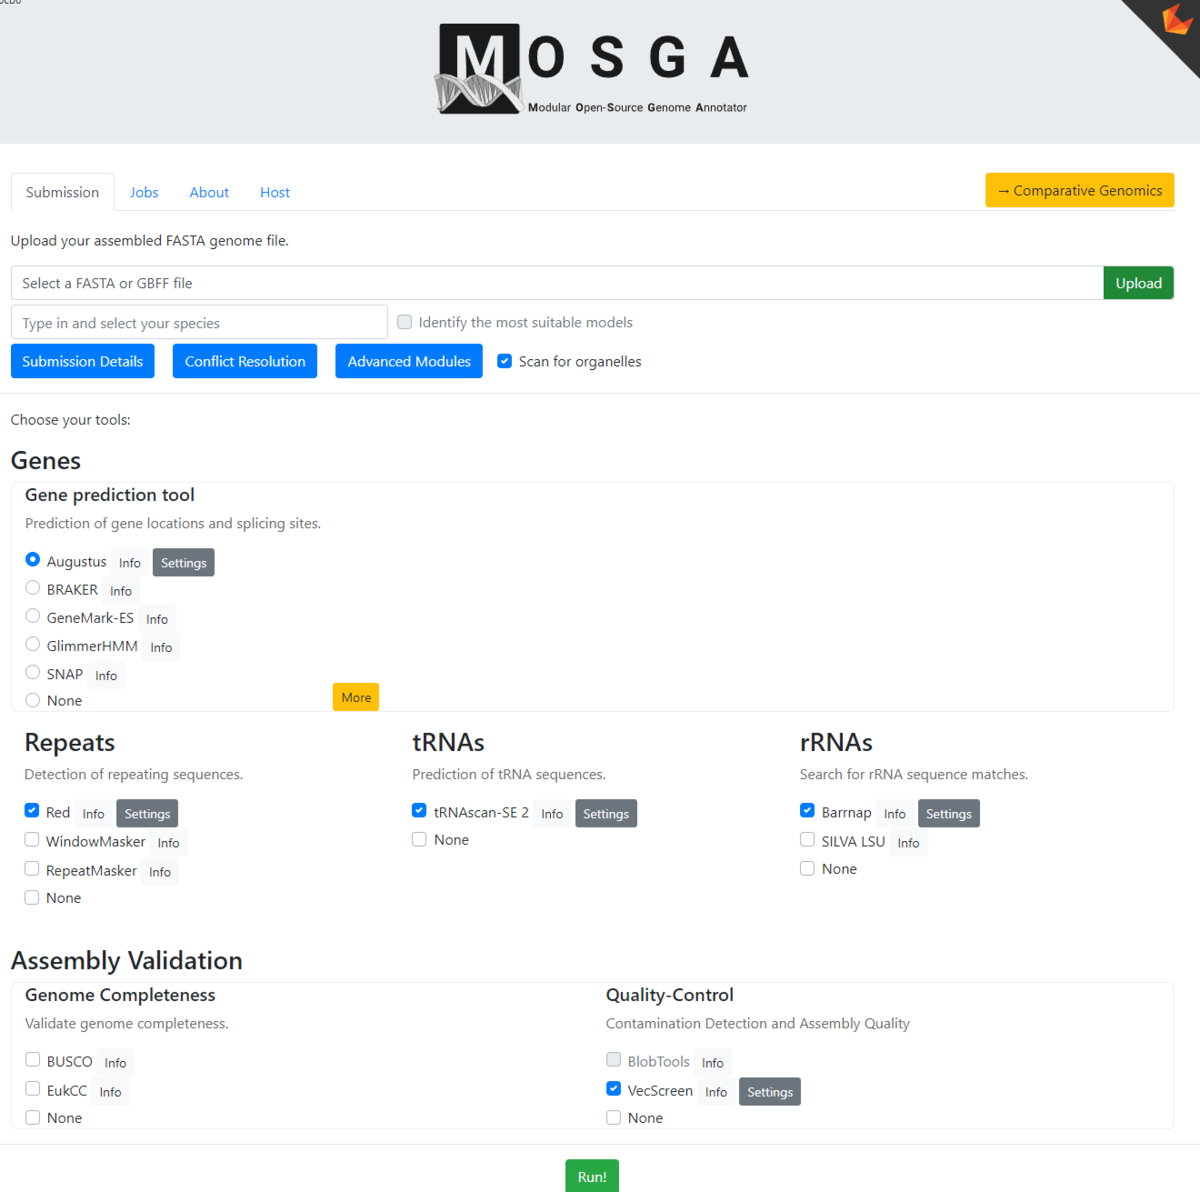The width and height of the screenshot is (1200, 1192).
Task: Enable EukCC checkbox
Action: [33, 1089]
